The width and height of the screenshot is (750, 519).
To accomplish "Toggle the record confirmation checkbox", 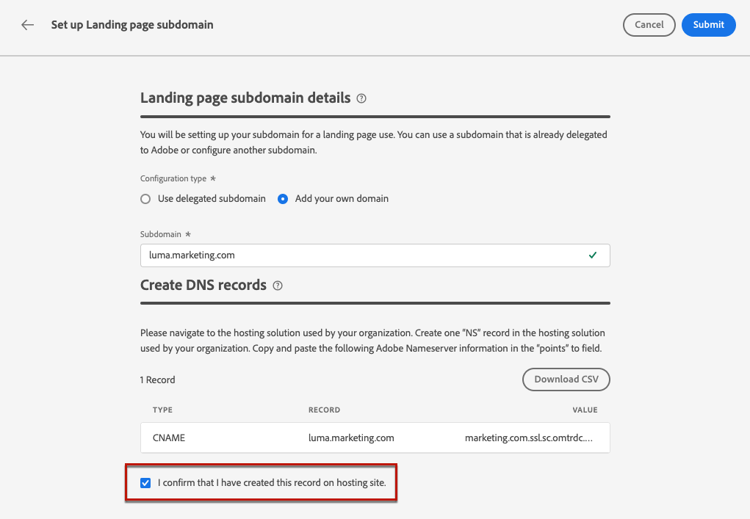I will 146,483.
